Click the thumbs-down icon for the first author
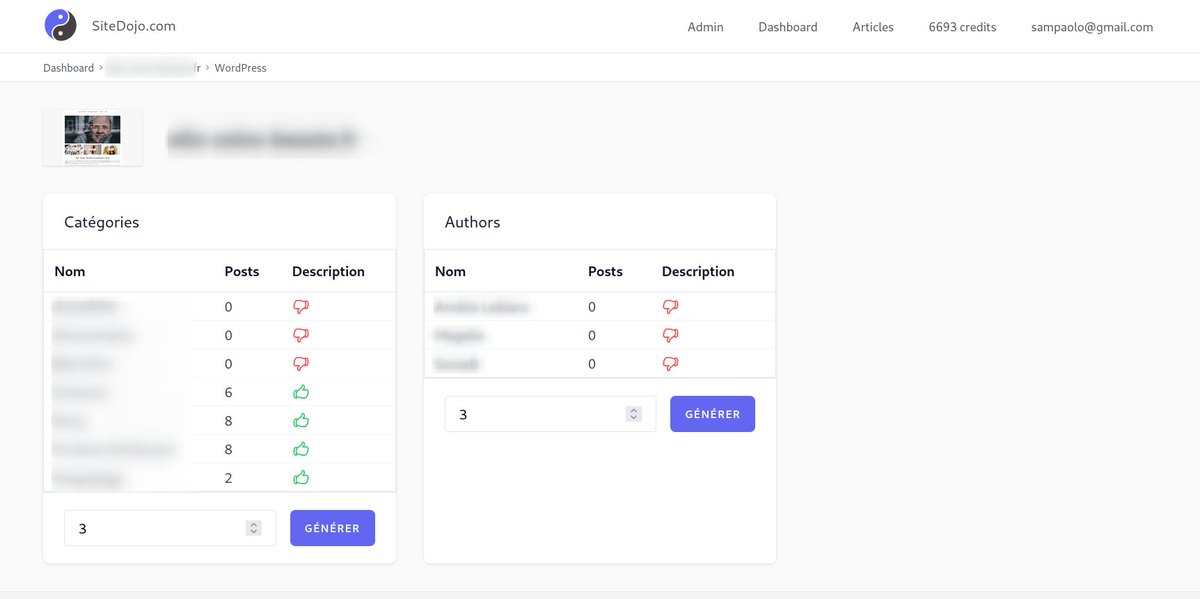 670,306
